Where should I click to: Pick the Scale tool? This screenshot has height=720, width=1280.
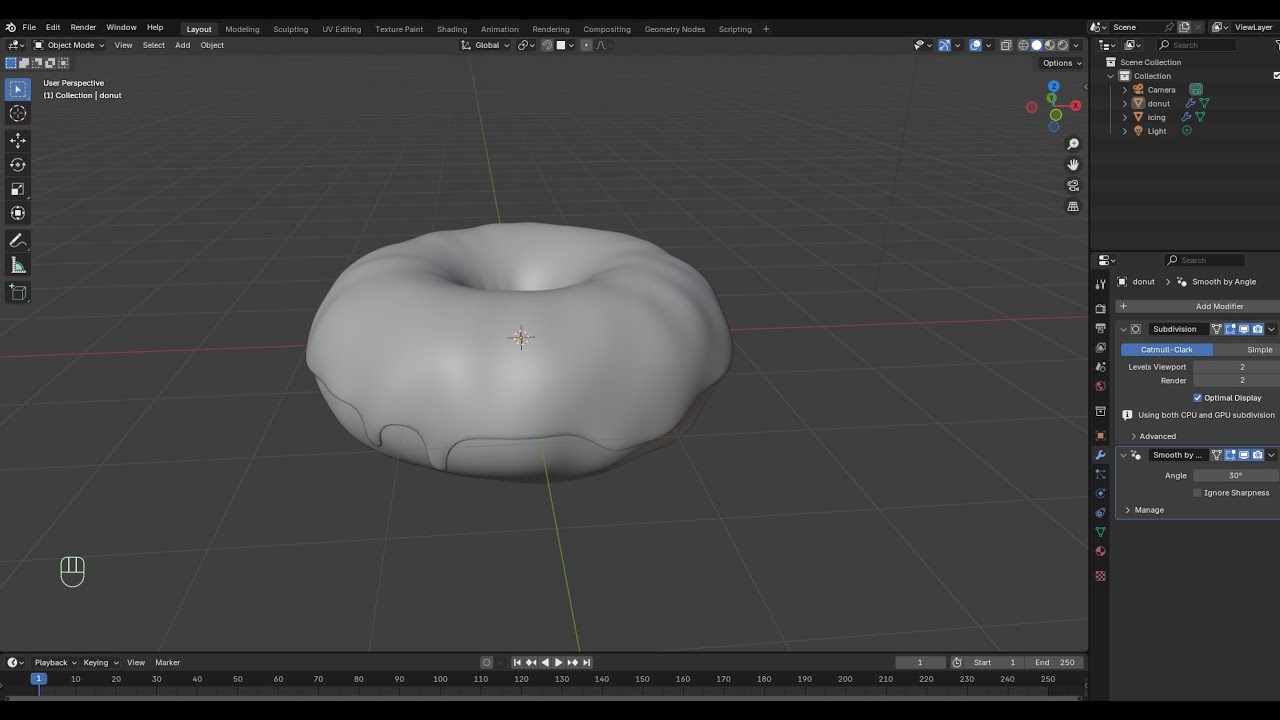(18, 189)
